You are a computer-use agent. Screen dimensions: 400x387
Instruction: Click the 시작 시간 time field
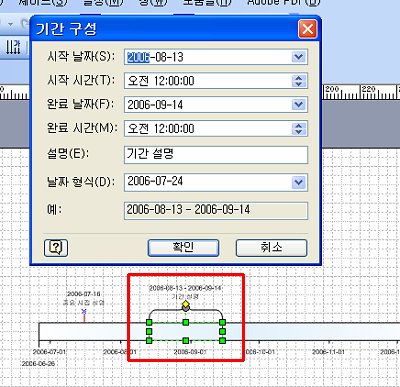click(216, 81)
